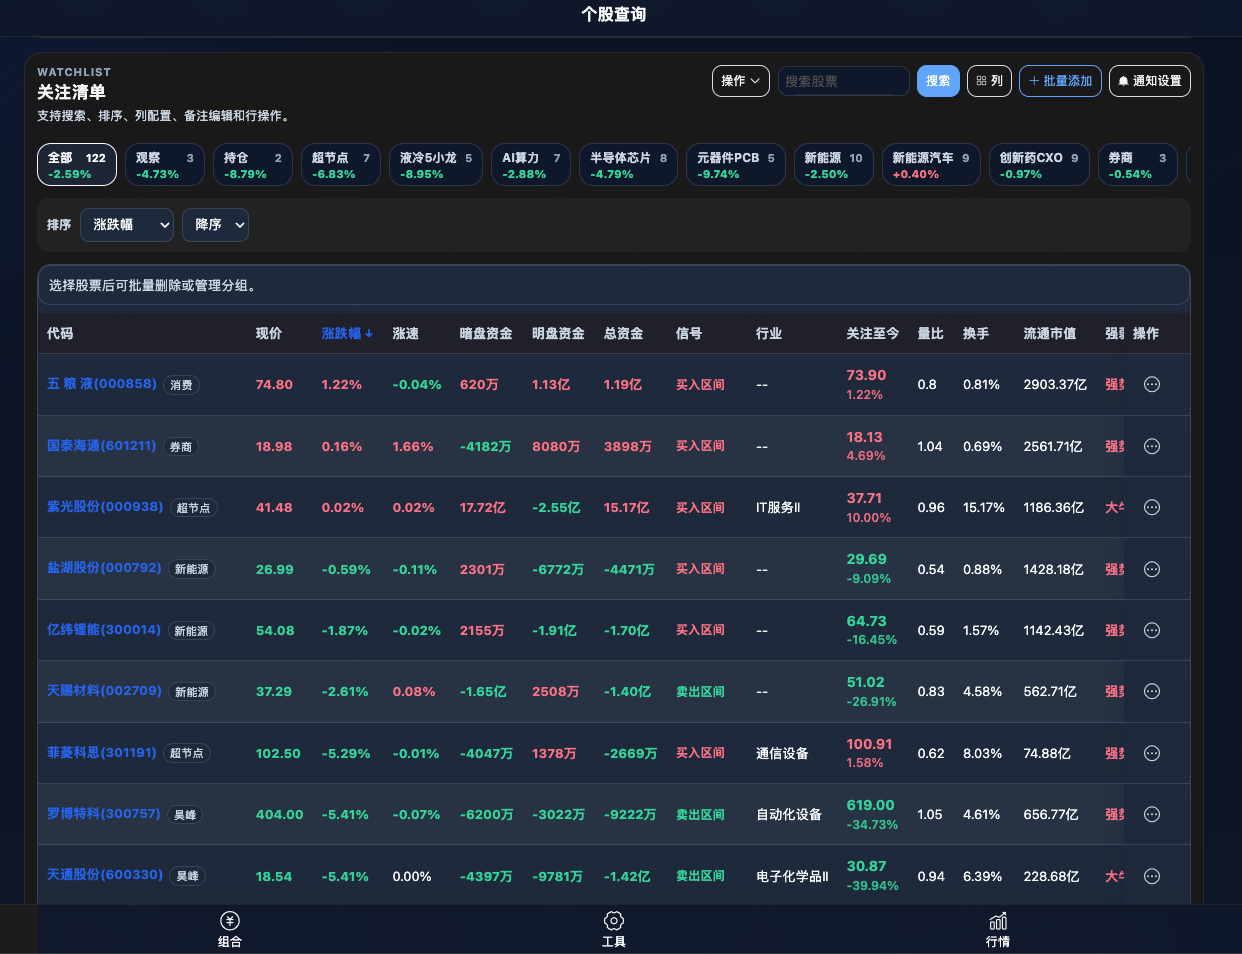Screen dimensions: 1242x954
Task: Click the 批量添加 batch add button
Action: click(1061, 81)
